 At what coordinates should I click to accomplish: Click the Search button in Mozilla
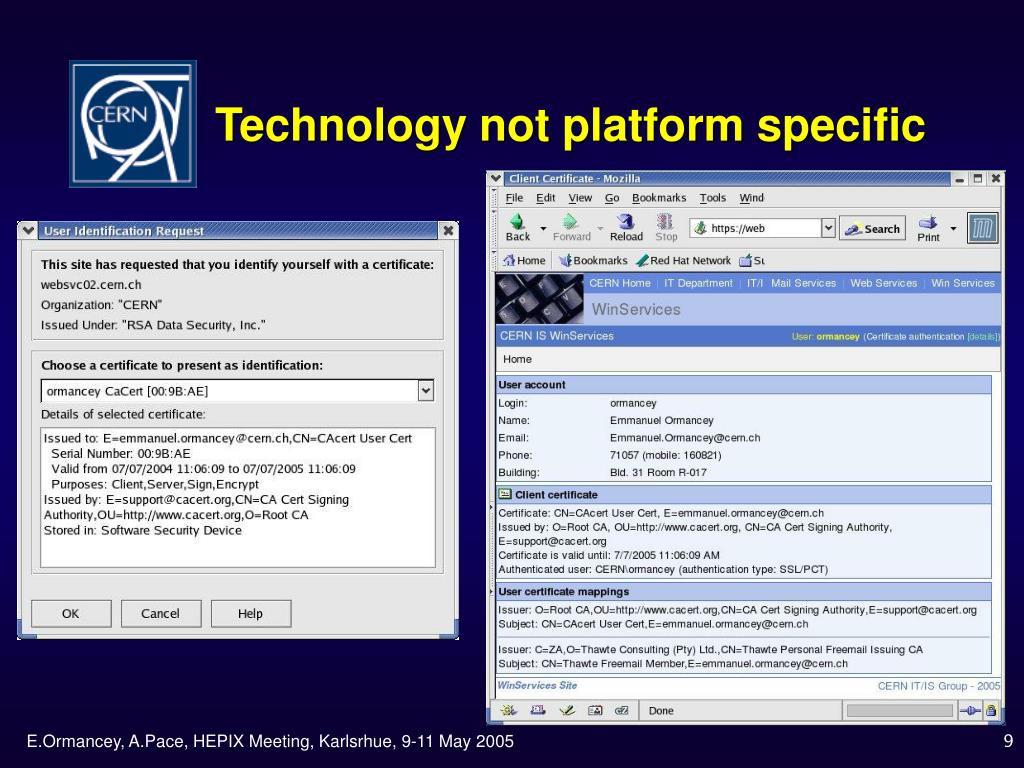click(872, 229)
